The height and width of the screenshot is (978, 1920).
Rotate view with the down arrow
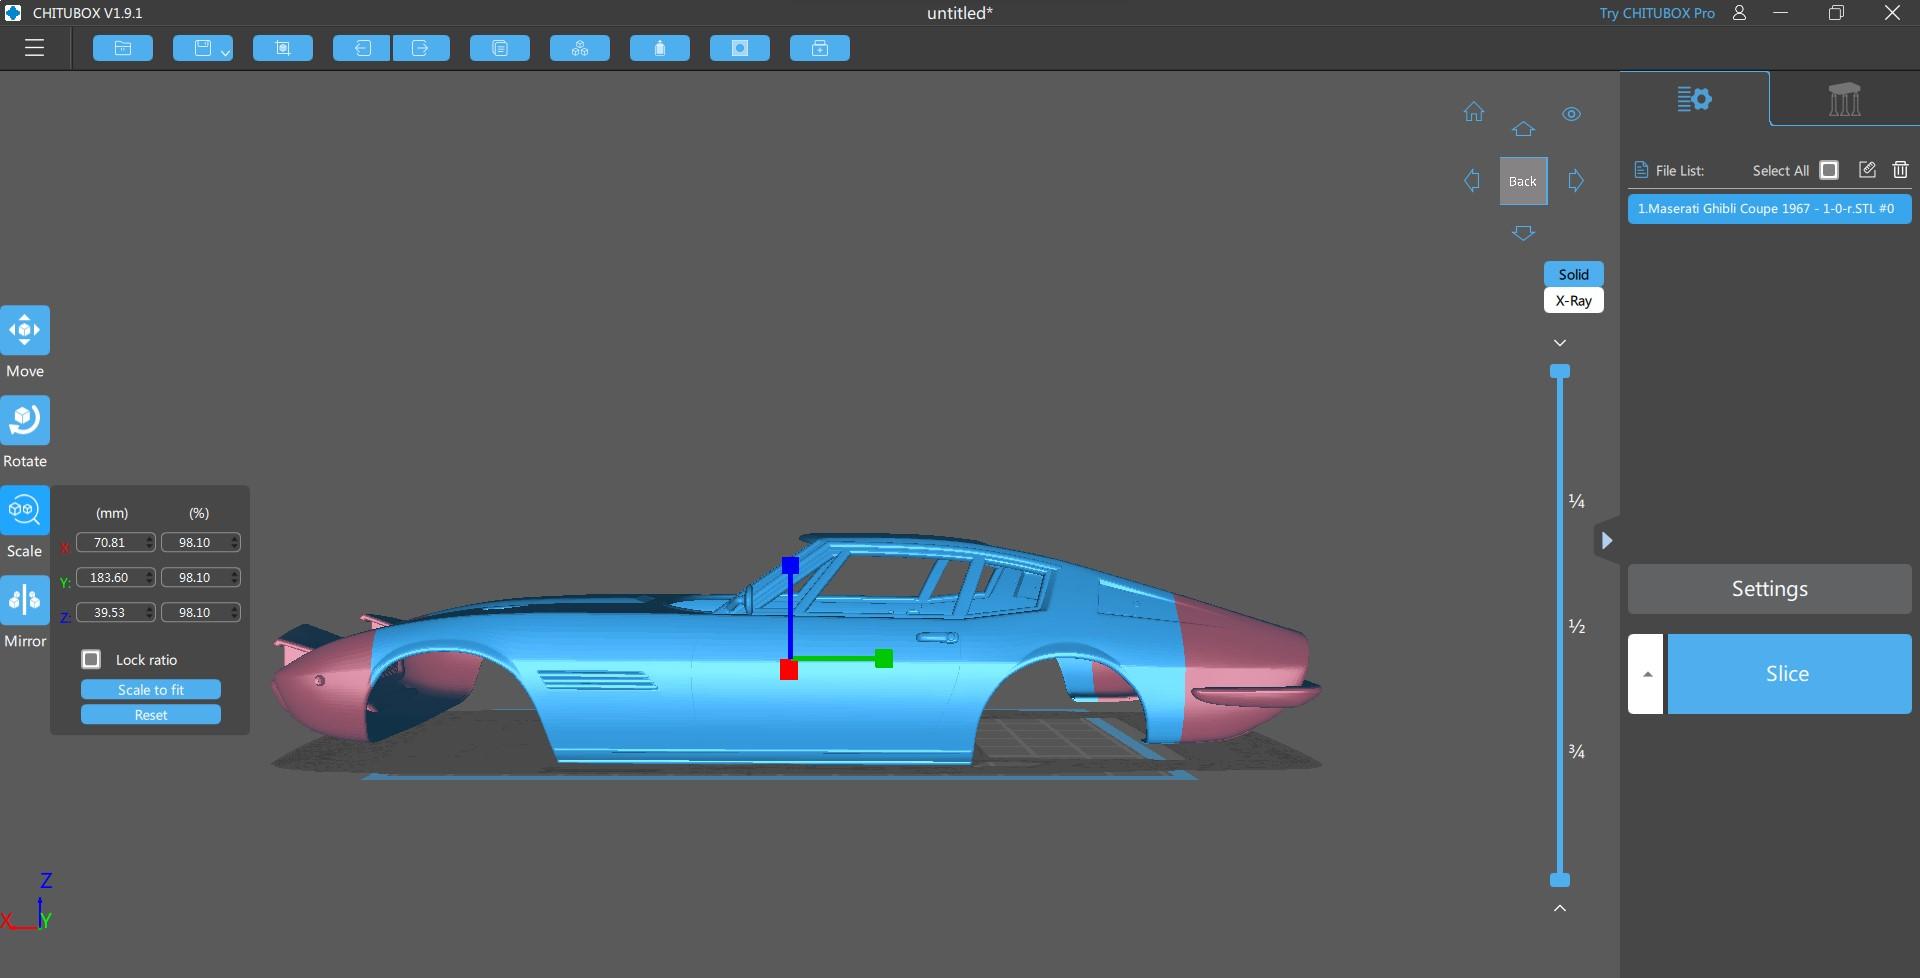click(x=1523, y=233)
